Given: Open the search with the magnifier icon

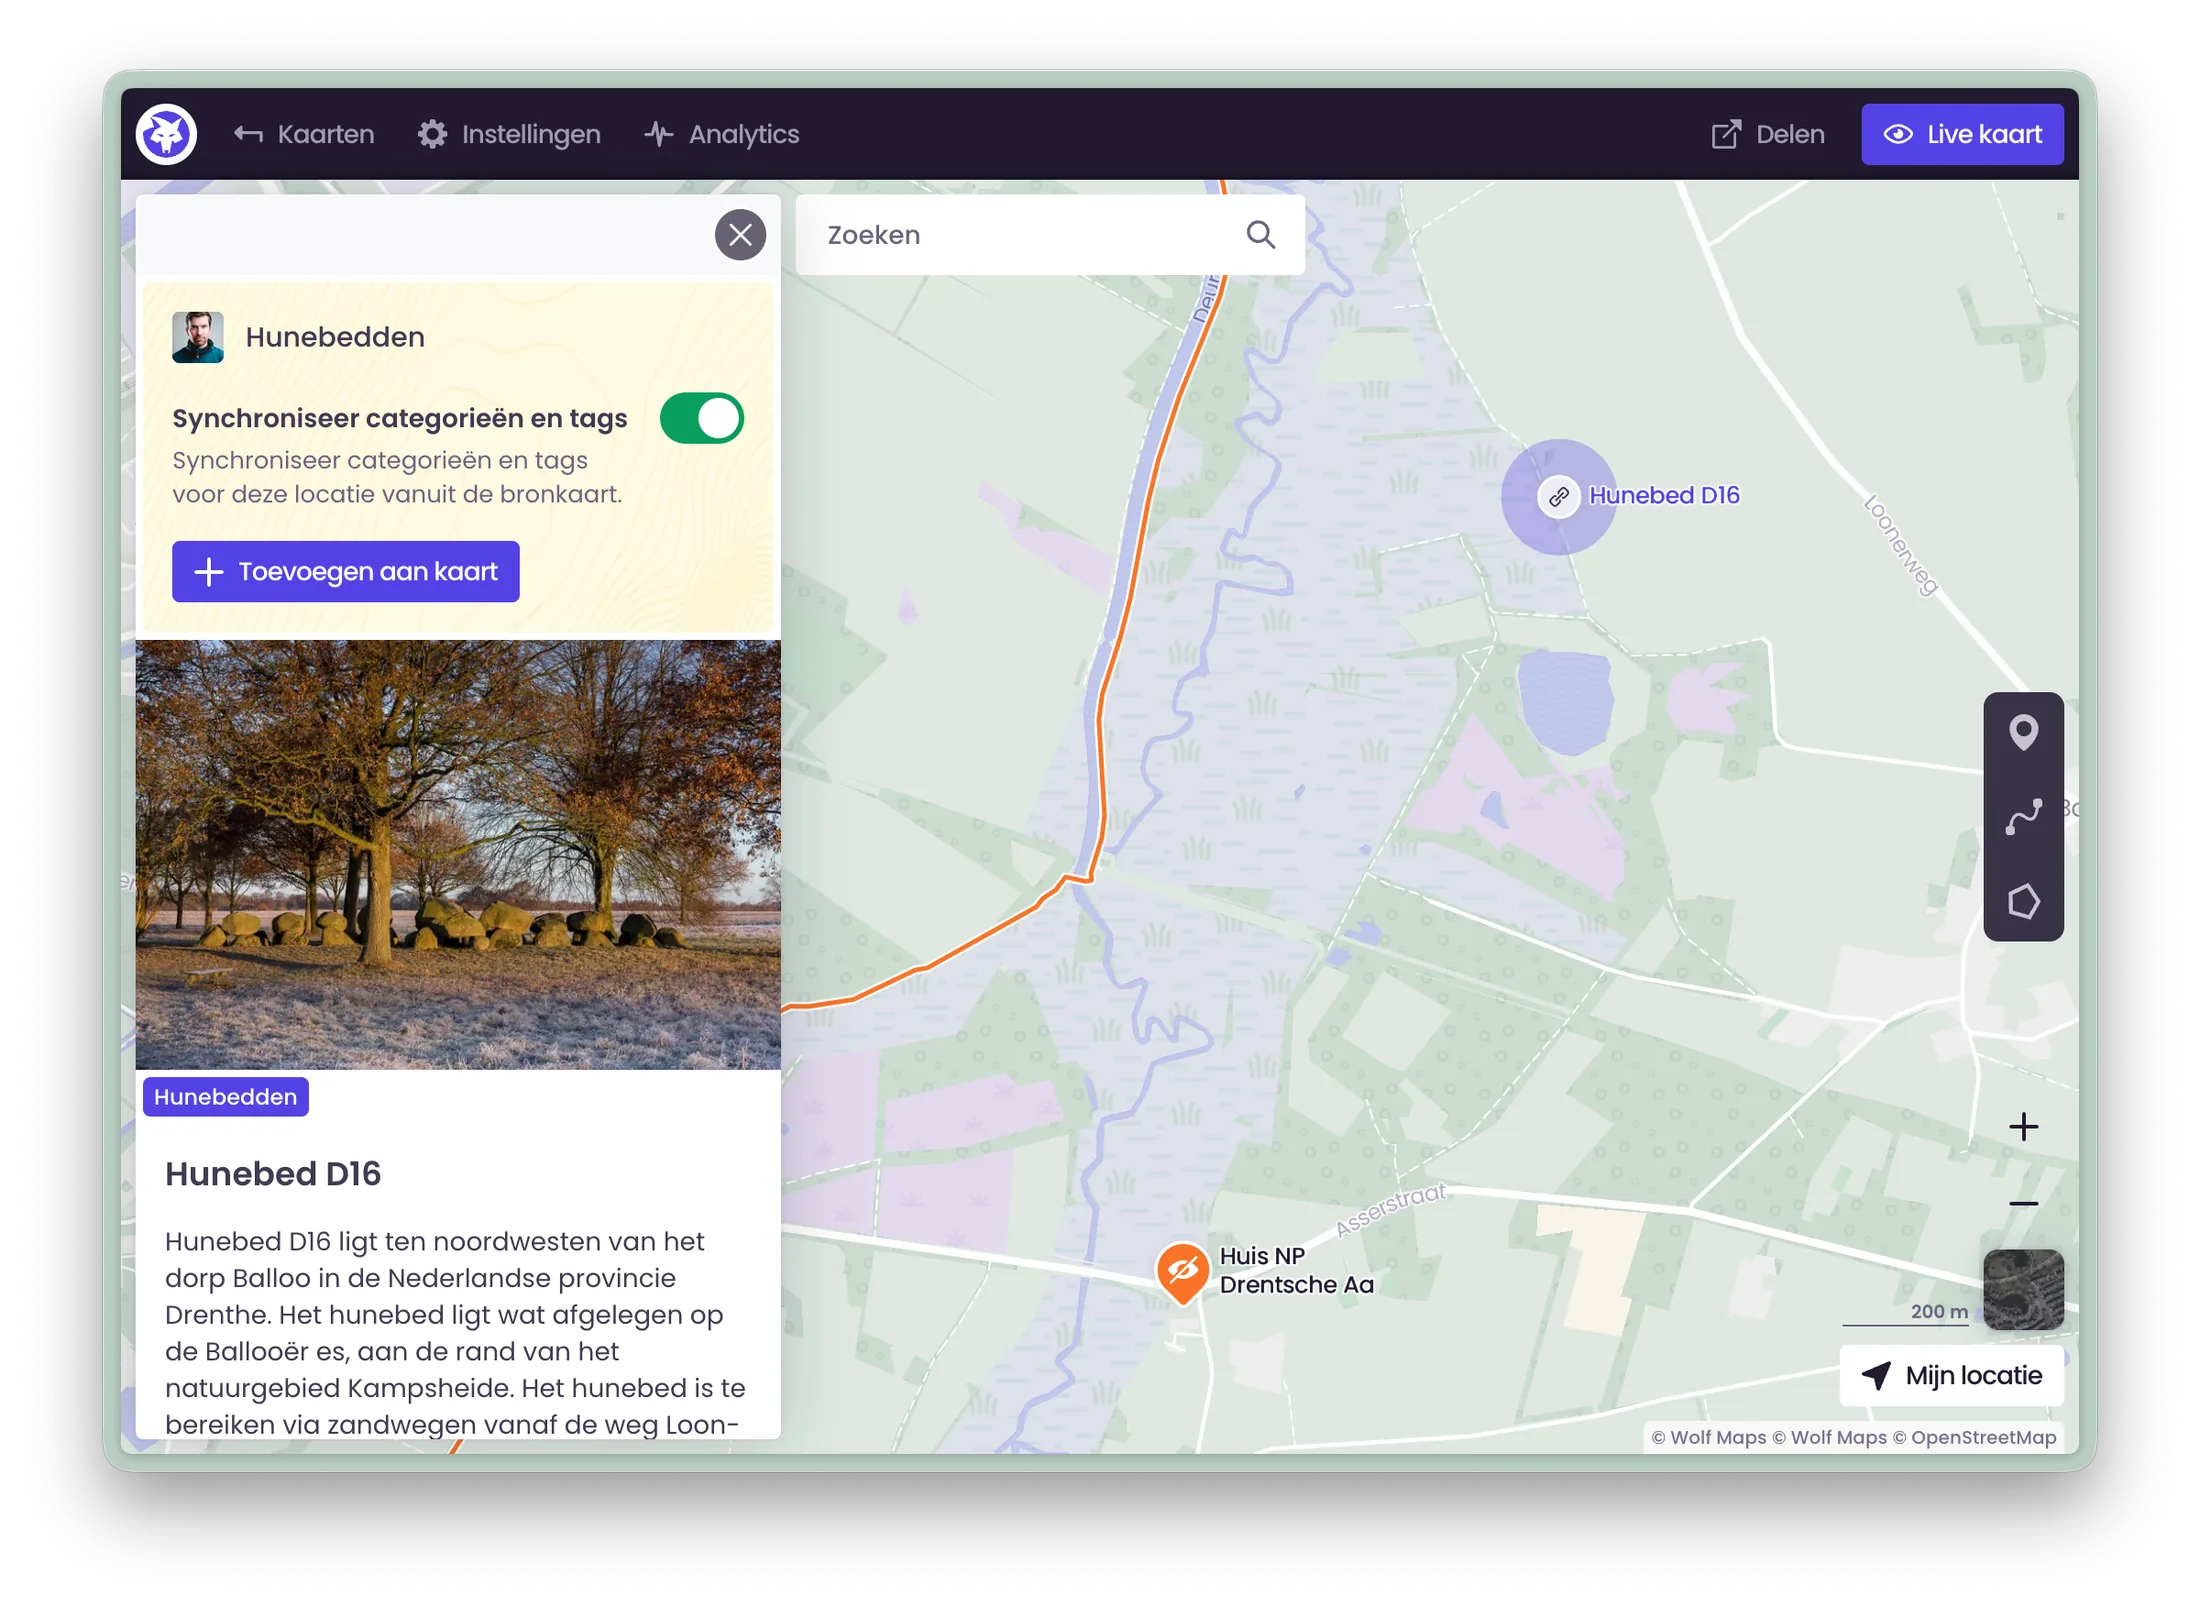Looking at the screenshot, I should (x=1261, y=234).
